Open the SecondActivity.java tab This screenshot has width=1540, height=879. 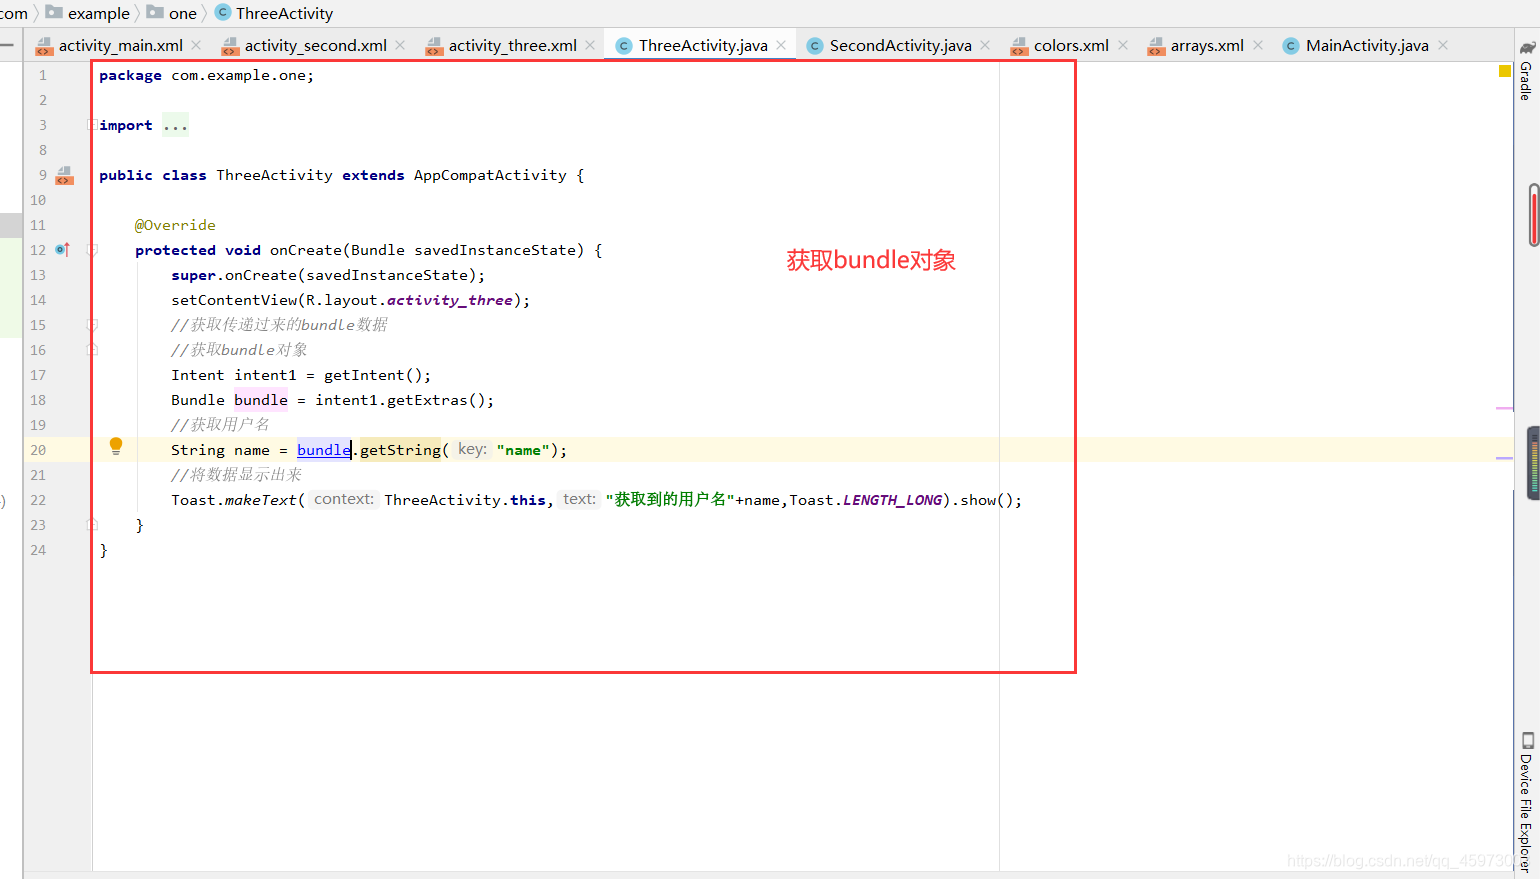point(900,46)
